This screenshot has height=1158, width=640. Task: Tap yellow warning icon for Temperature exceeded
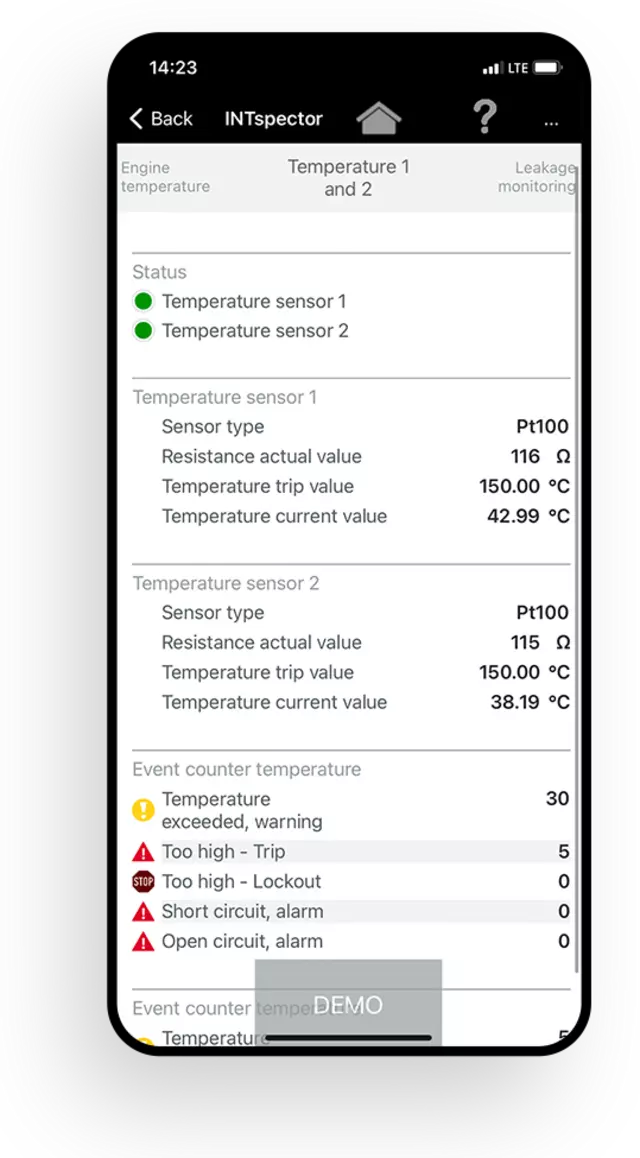pos(143,810)
